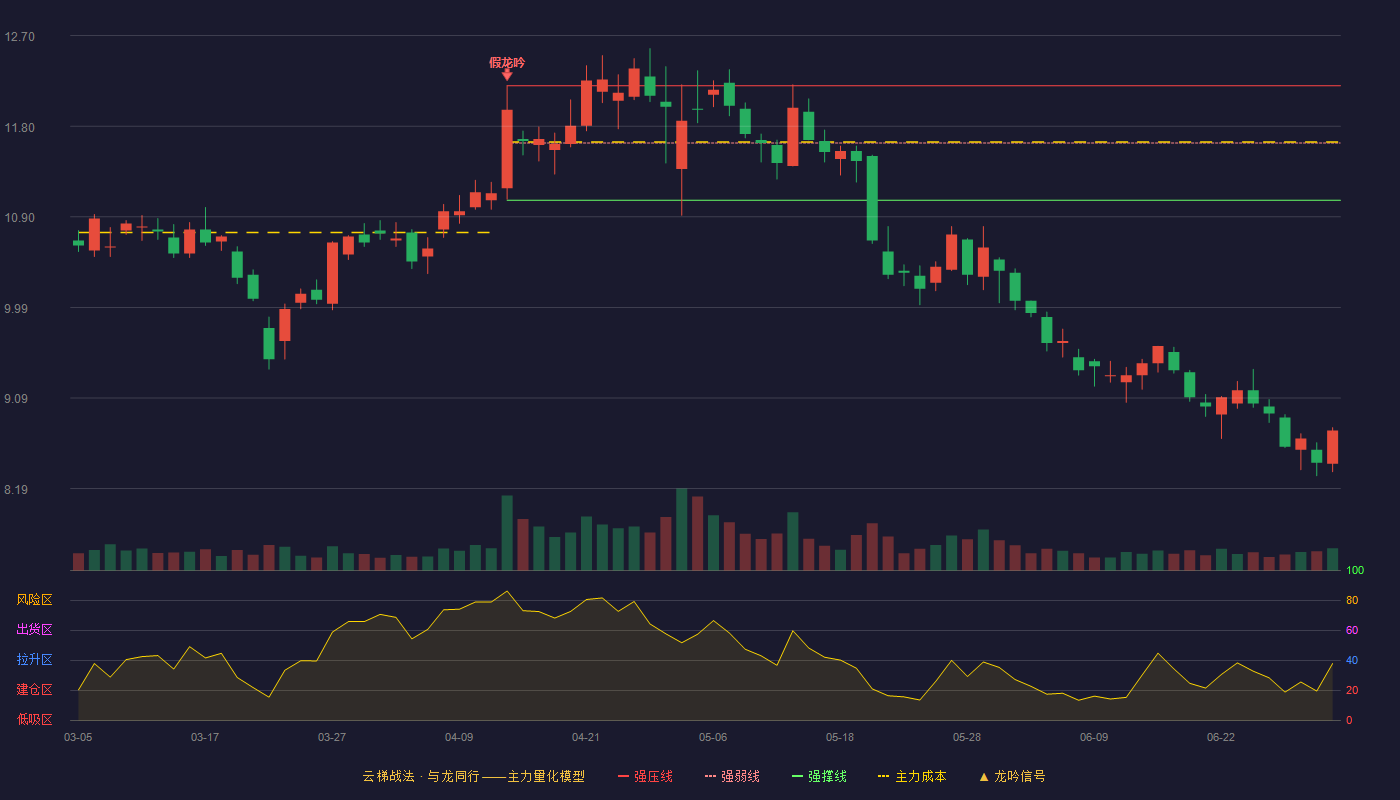The image size is (1400, 800).
Task: Click the red 强压线 legend line icon
Action: (624, 776)
